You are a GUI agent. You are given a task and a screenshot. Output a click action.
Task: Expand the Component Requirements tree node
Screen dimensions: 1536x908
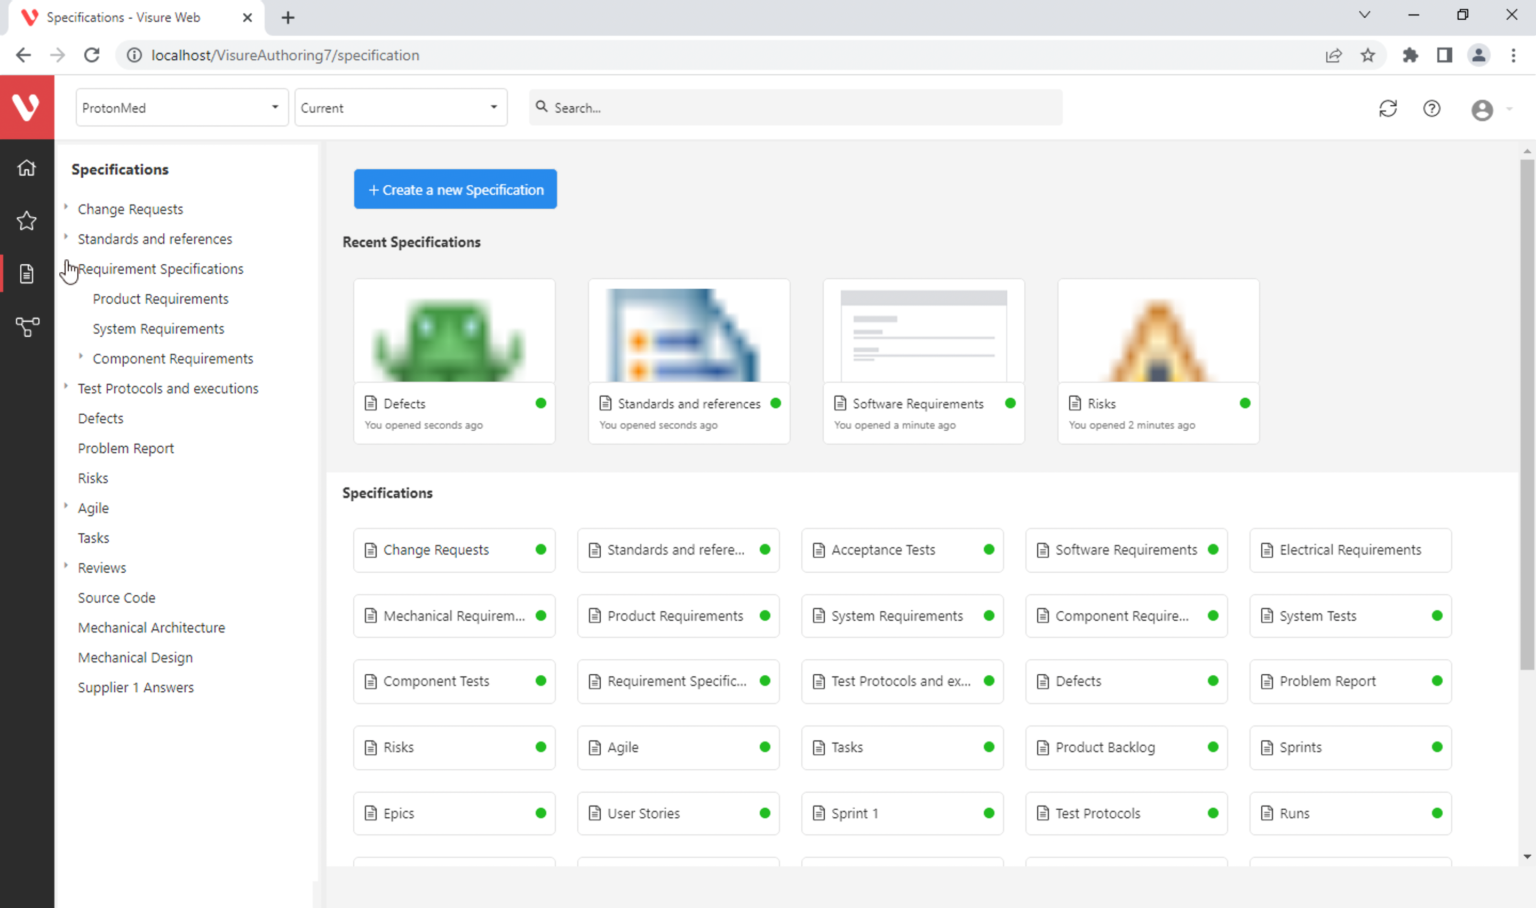[81, 357]
